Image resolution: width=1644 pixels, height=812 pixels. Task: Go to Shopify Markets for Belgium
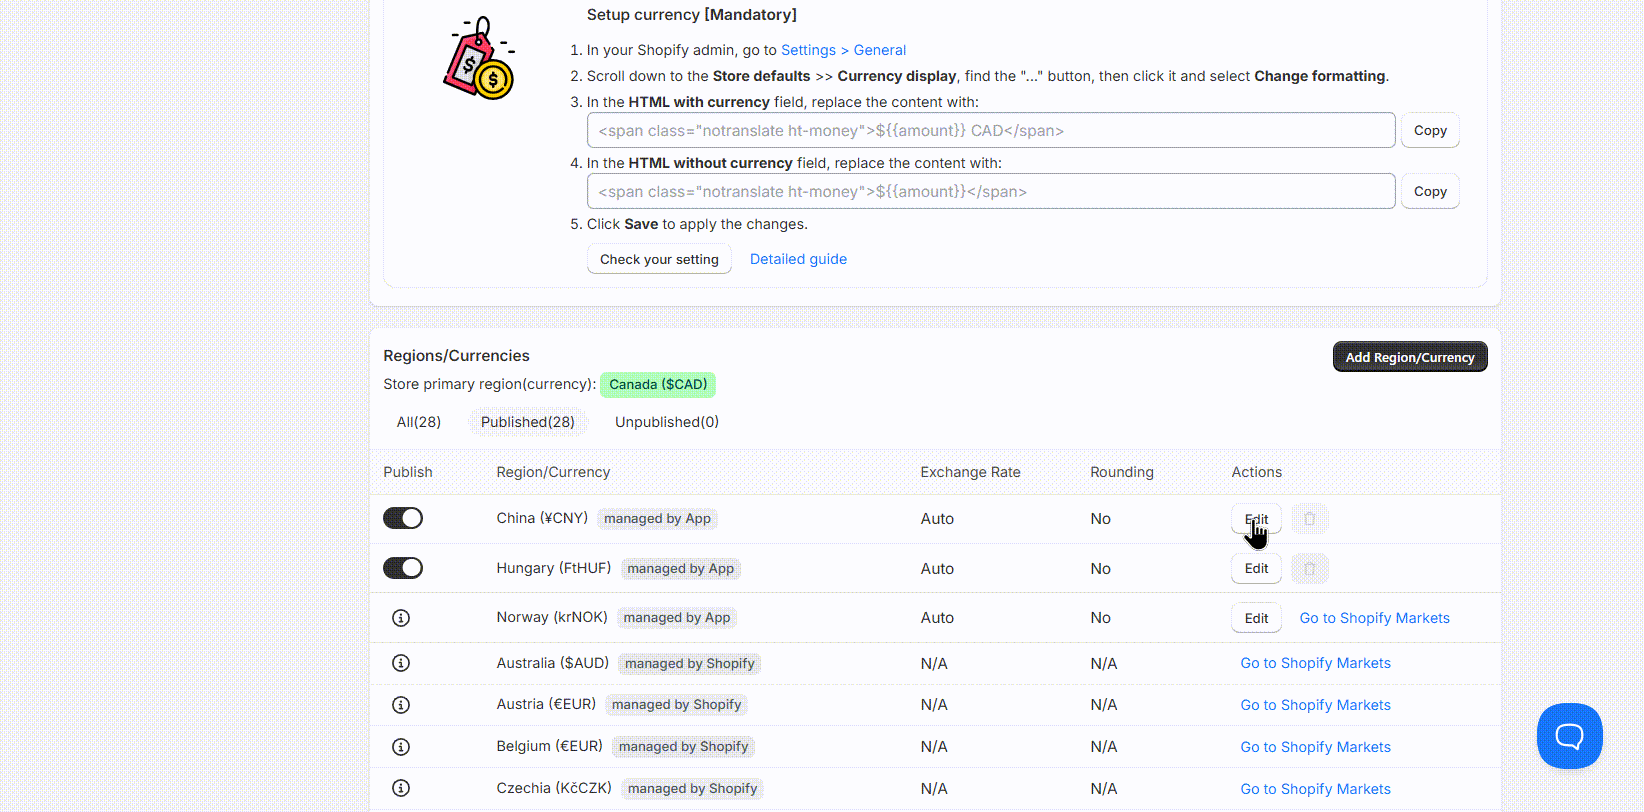point(1315,747)
